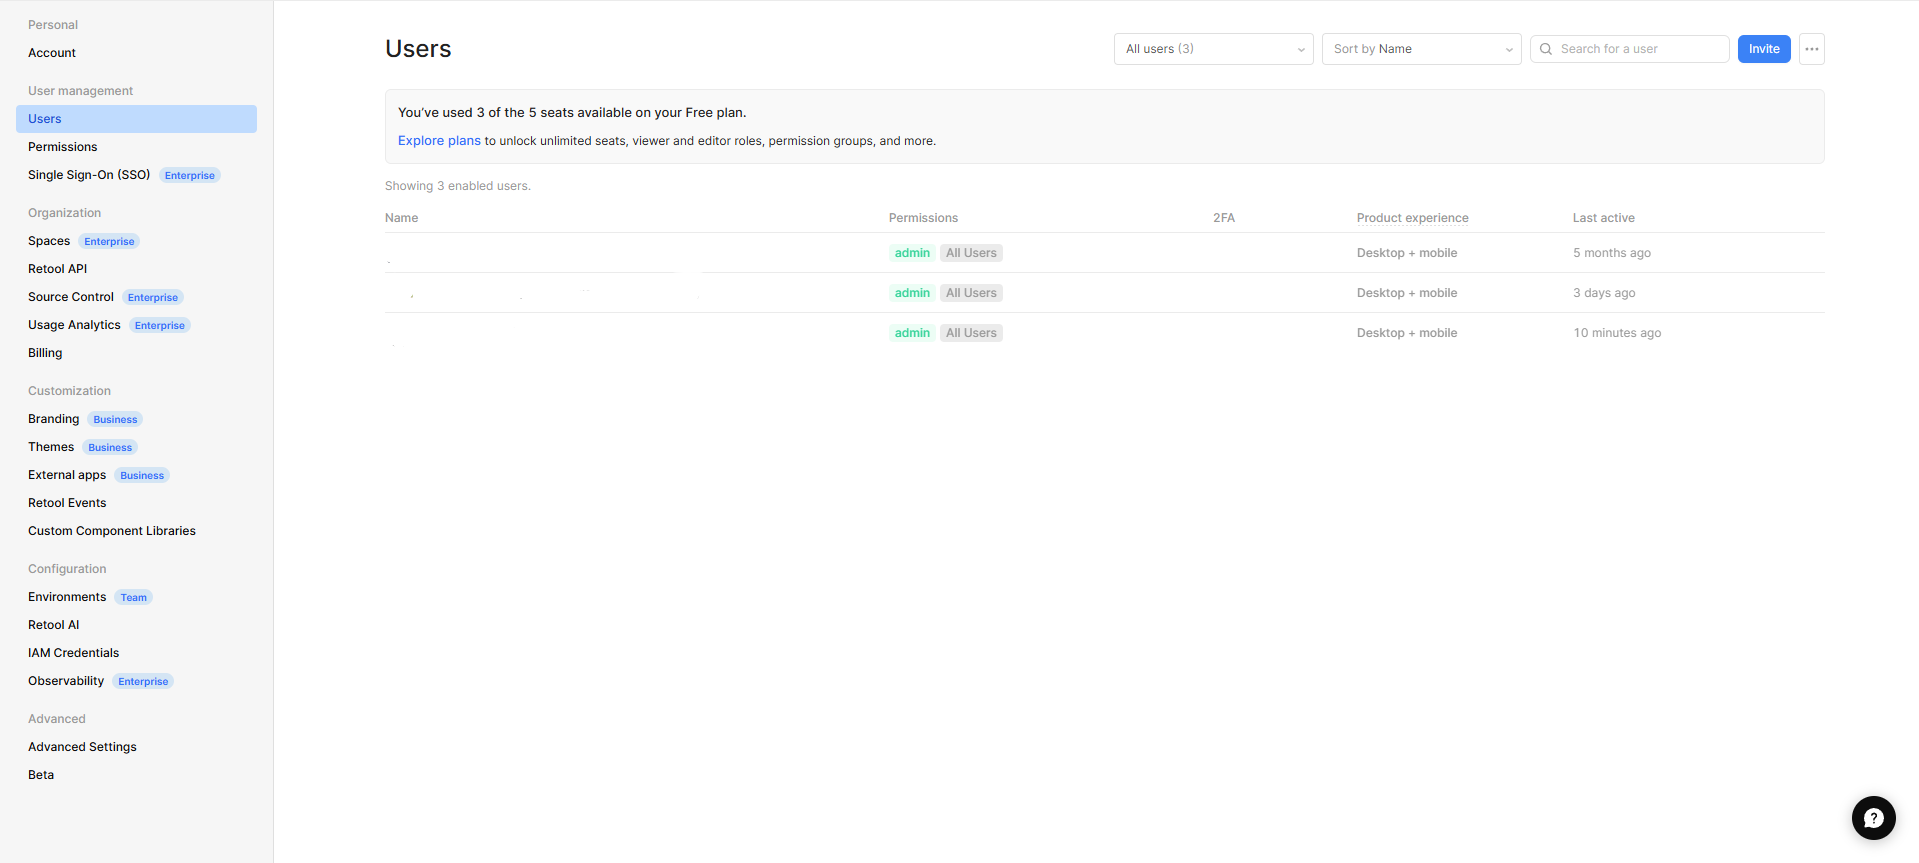The height and width of the screenshot is (863, 1919).
Task: Click the Product experience column header
Action: pos(1412,218)
